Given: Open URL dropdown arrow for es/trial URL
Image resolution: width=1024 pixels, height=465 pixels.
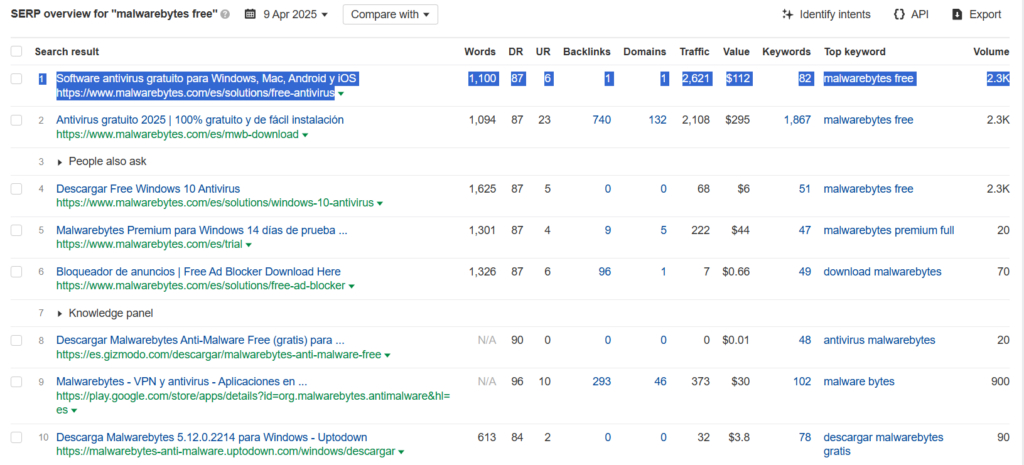Looking at the screenshot, I should point(248,245).
